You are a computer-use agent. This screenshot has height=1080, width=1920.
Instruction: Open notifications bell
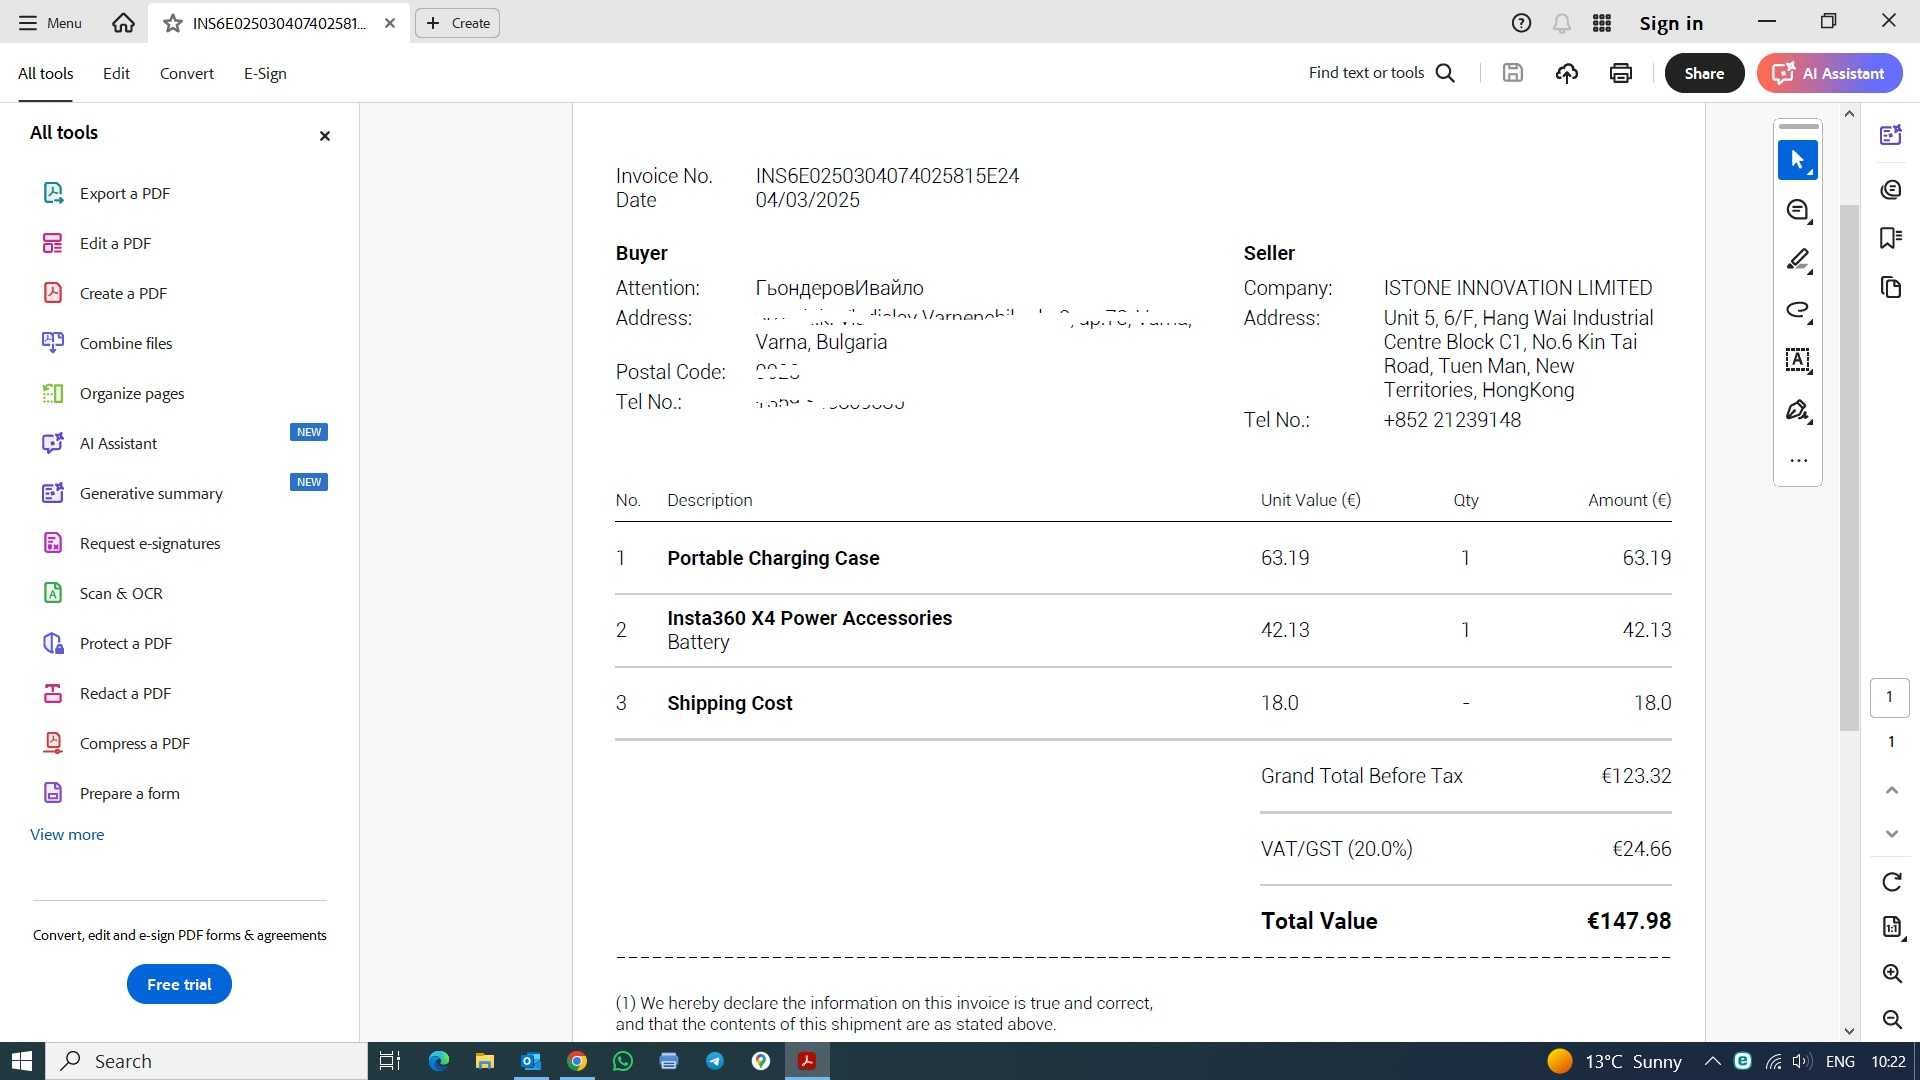point(1561,23)
